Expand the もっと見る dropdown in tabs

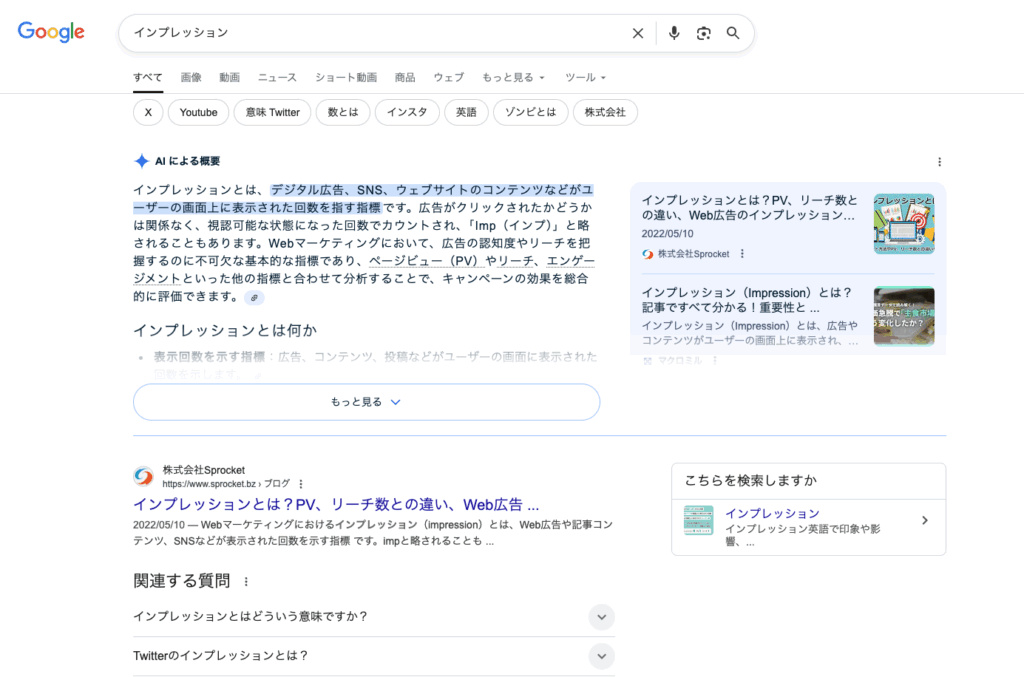point(513,77)
